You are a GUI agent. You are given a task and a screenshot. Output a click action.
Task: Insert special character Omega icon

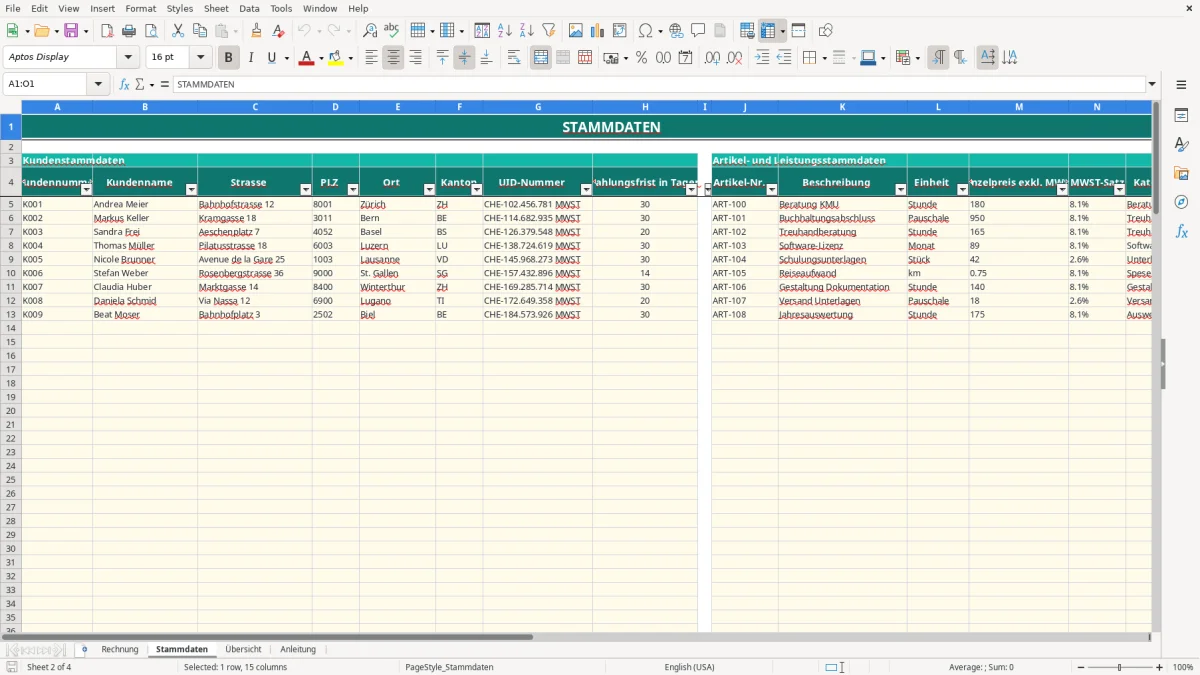click(645, 31)
